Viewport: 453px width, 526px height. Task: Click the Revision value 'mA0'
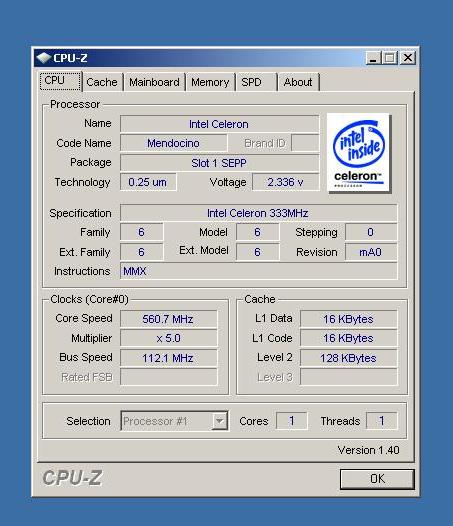tap(371, 252)
